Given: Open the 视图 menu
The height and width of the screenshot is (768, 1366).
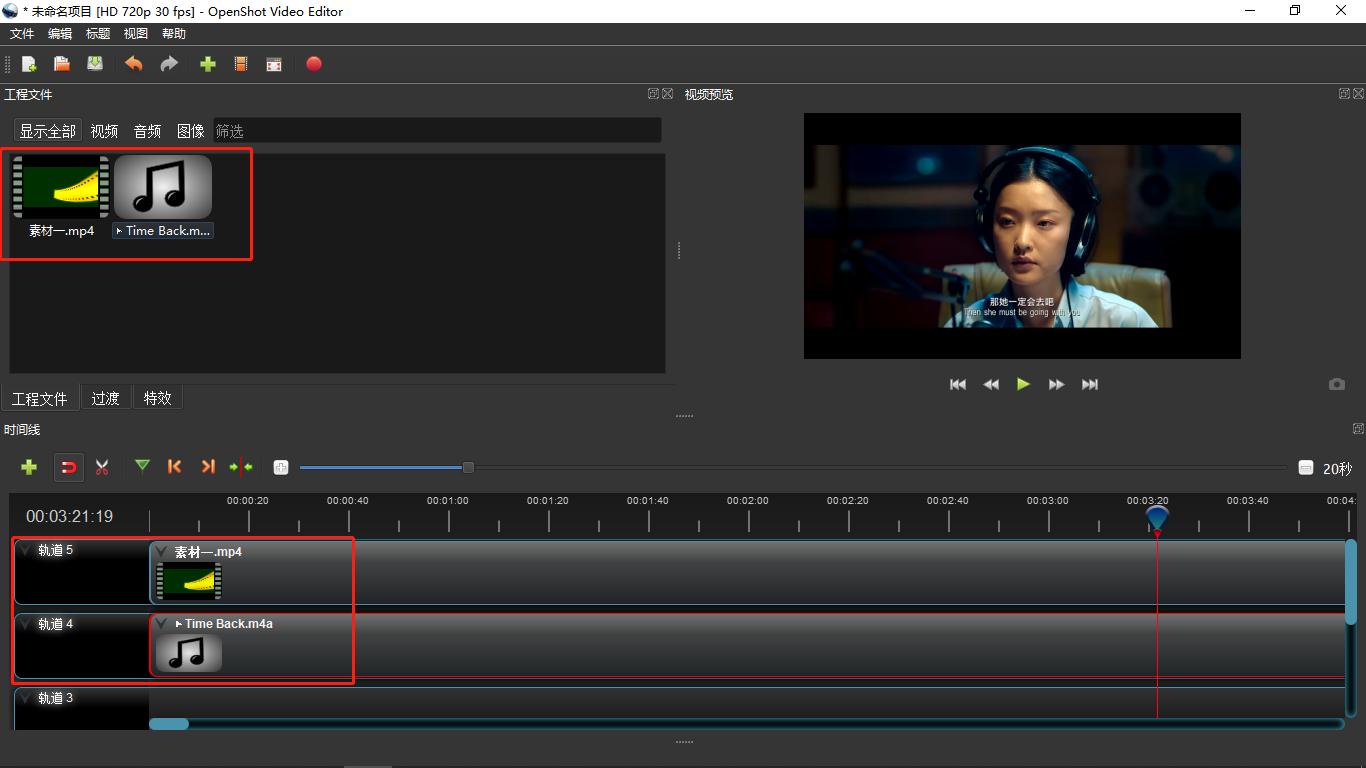Looking at the screenshot, I should [x=136, y=33].
